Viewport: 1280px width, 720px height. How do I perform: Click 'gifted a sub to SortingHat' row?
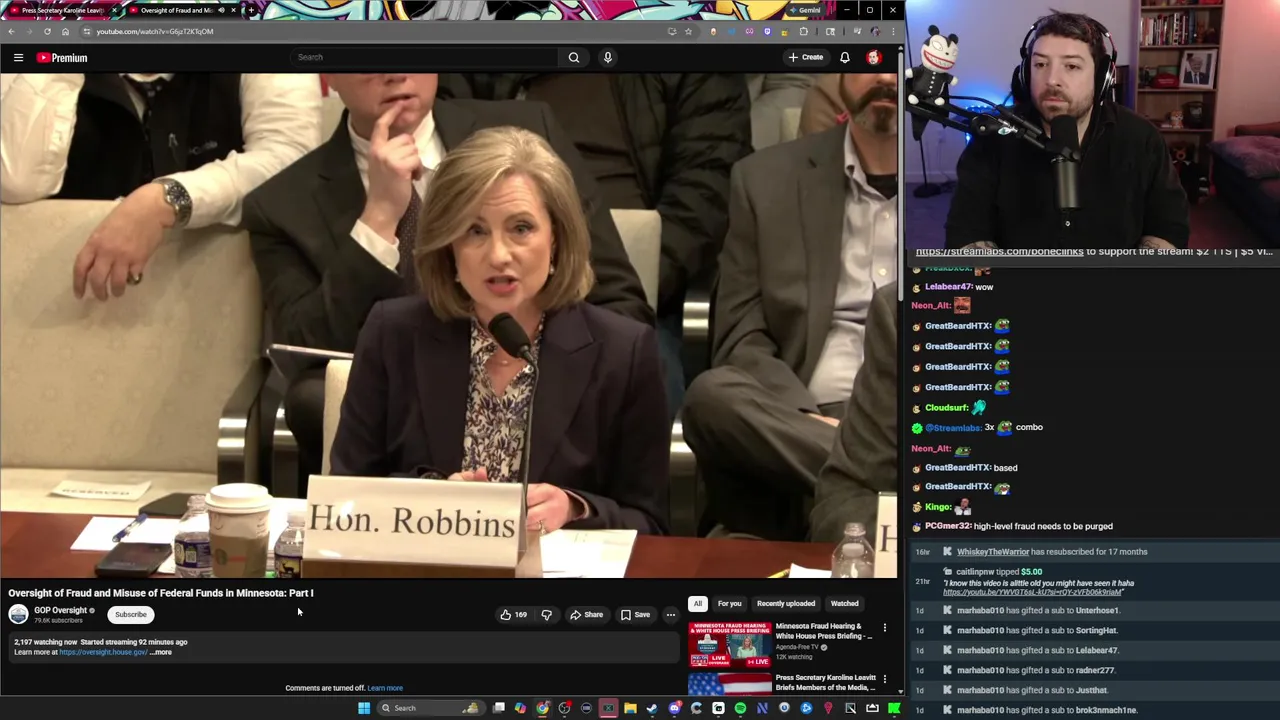pos(1095,630)
